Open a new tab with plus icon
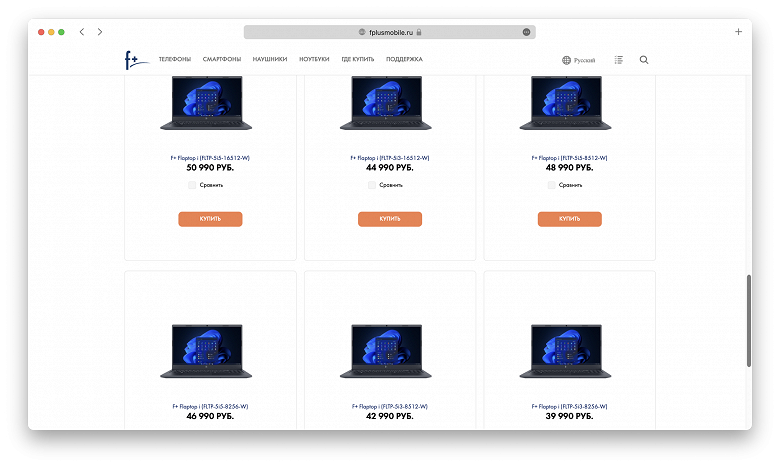 [738, 32]
